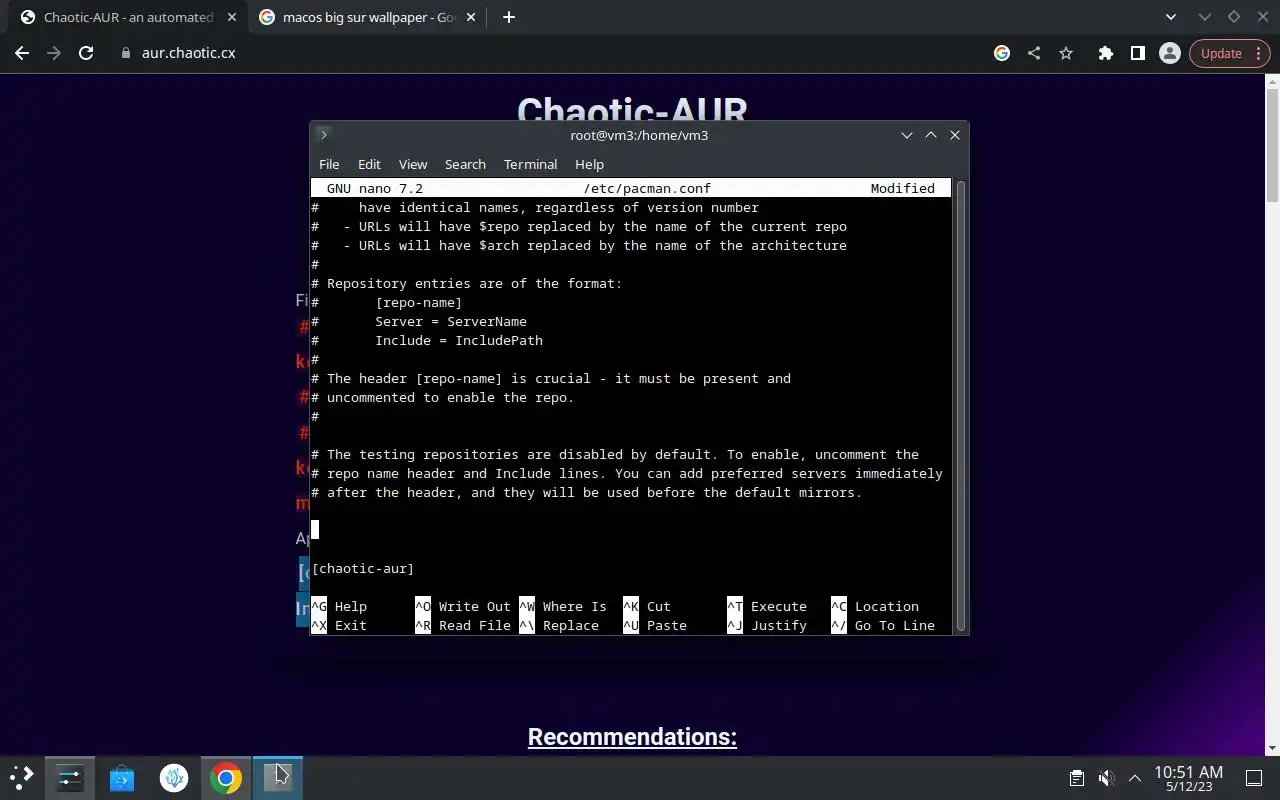Open the Chrome profile avatar
Viewport: 1280px width, 800px height.
tap(1169, 53)
